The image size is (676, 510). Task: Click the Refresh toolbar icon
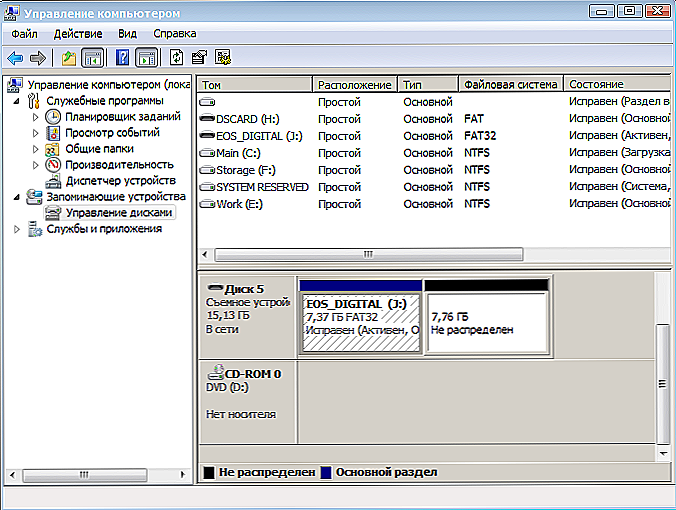tap(176, 58)
